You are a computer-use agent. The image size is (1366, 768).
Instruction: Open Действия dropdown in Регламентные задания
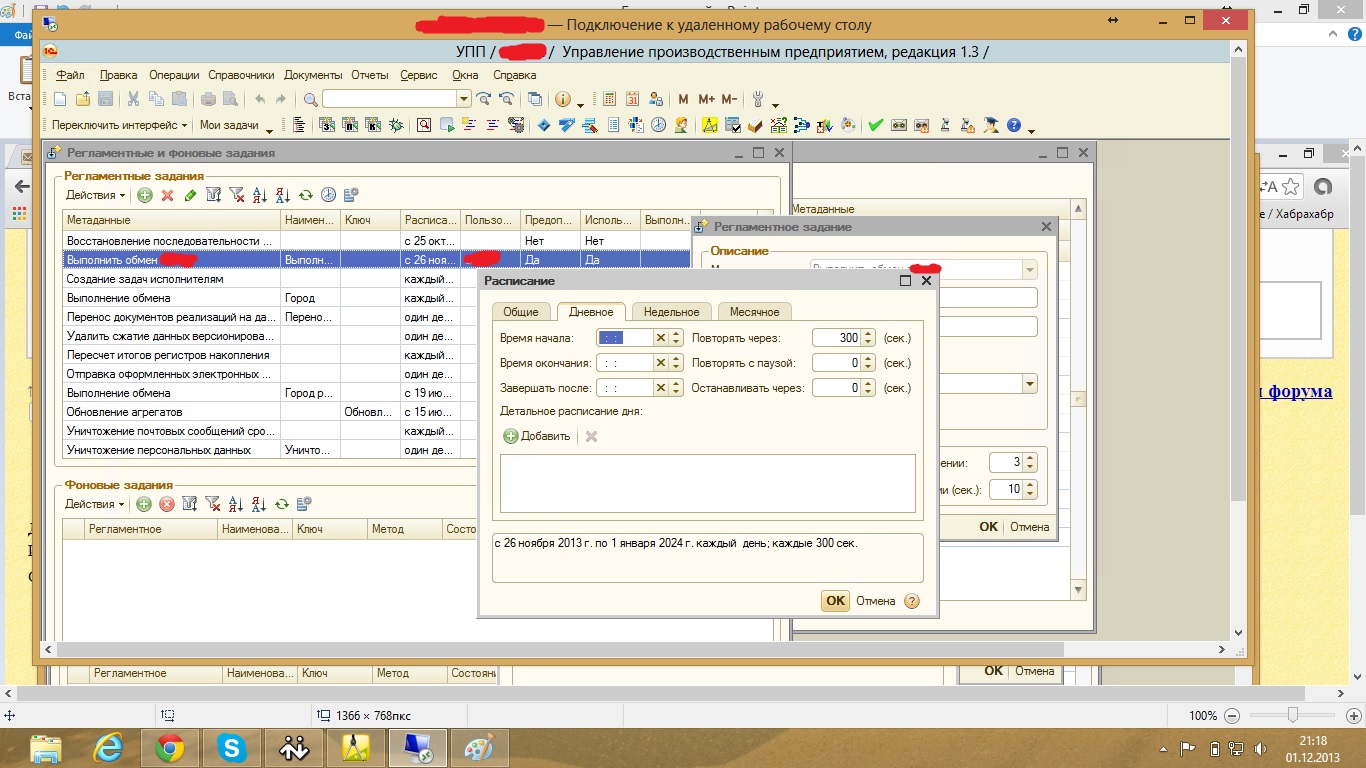(95, 196)
